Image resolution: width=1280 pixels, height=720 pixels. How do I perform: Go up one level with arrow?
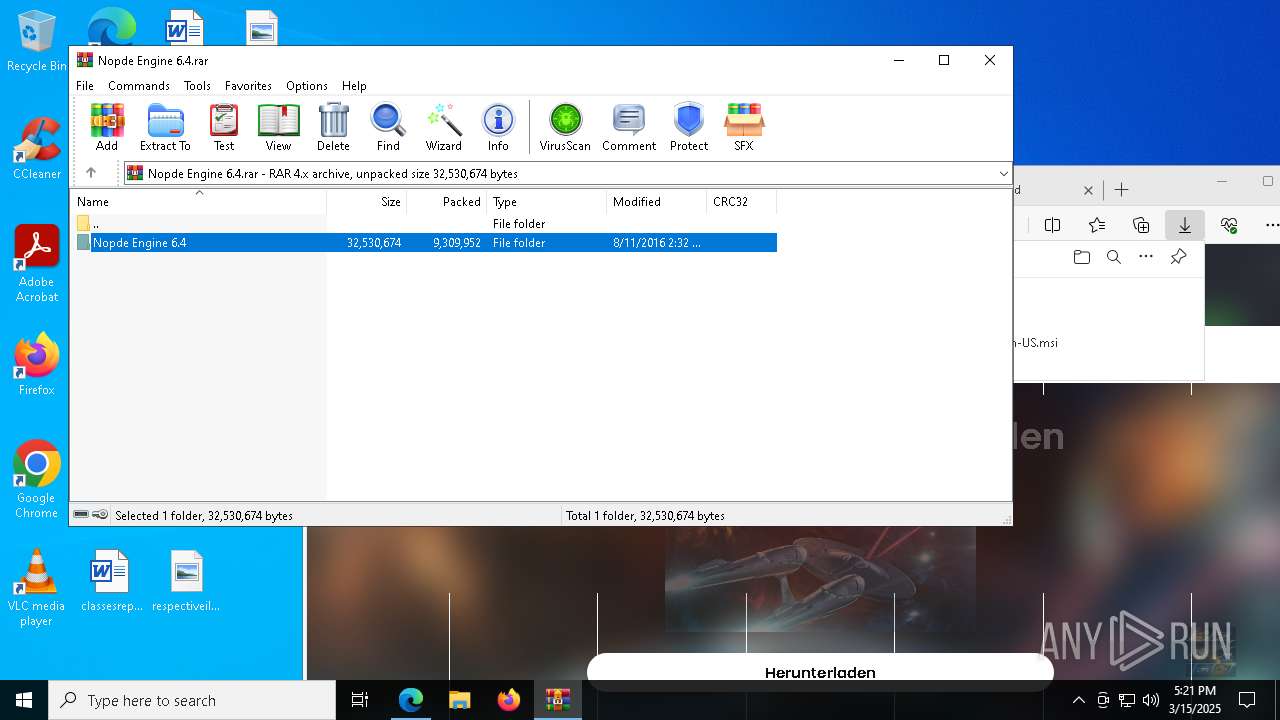coord(91,173)
